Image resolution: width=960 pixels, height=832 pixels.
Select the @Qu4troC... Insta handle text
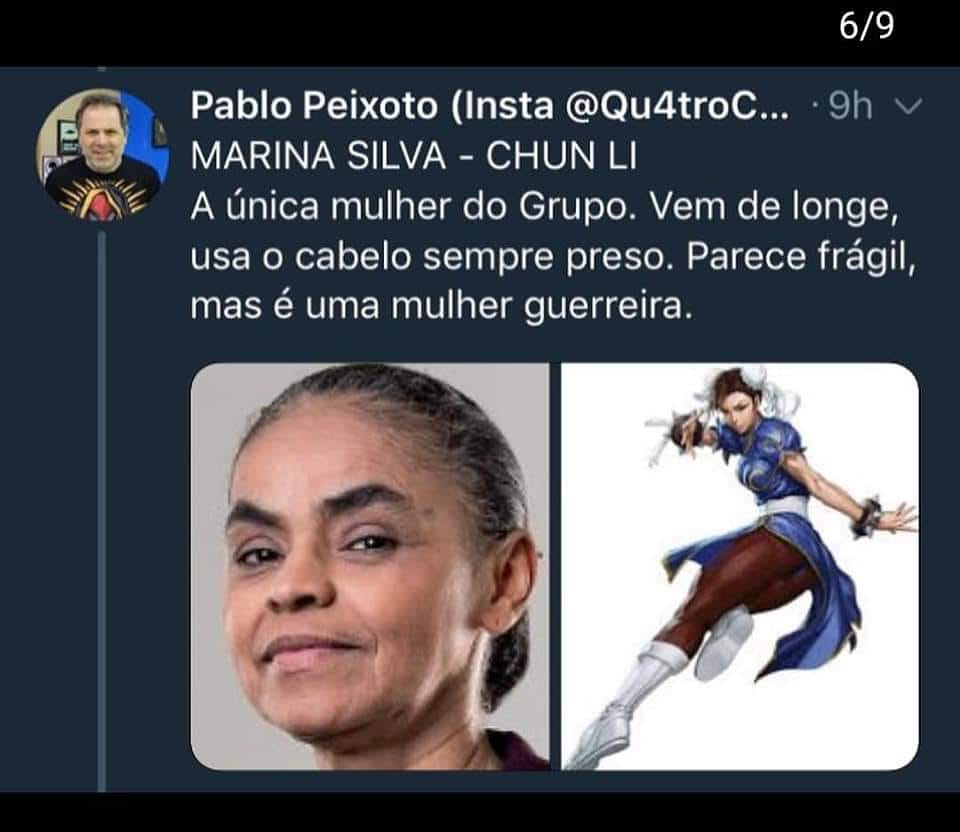tap(677, 106)
